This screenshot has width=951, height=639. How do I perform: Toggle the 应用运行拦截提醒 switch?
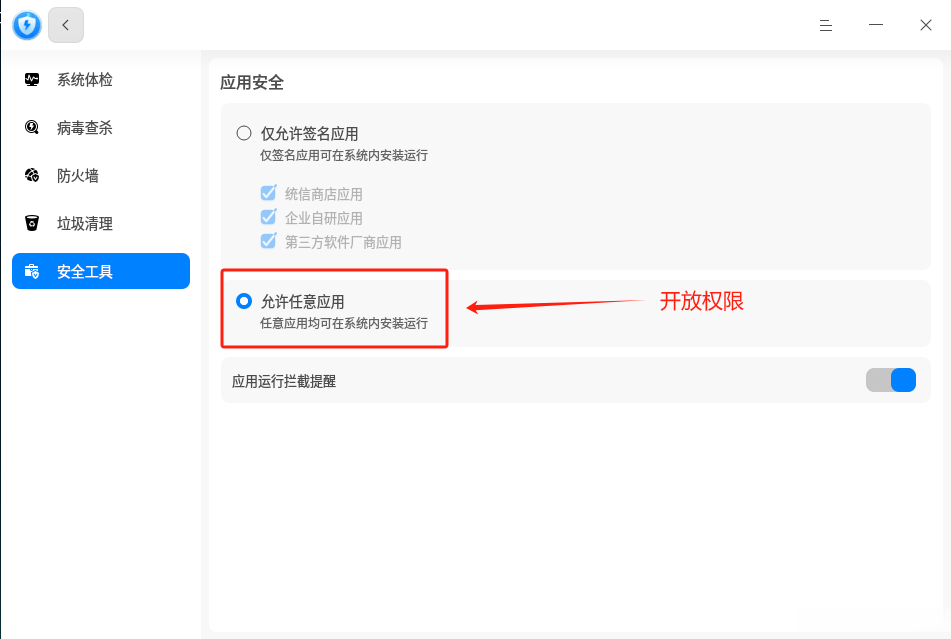click(890, 380)
